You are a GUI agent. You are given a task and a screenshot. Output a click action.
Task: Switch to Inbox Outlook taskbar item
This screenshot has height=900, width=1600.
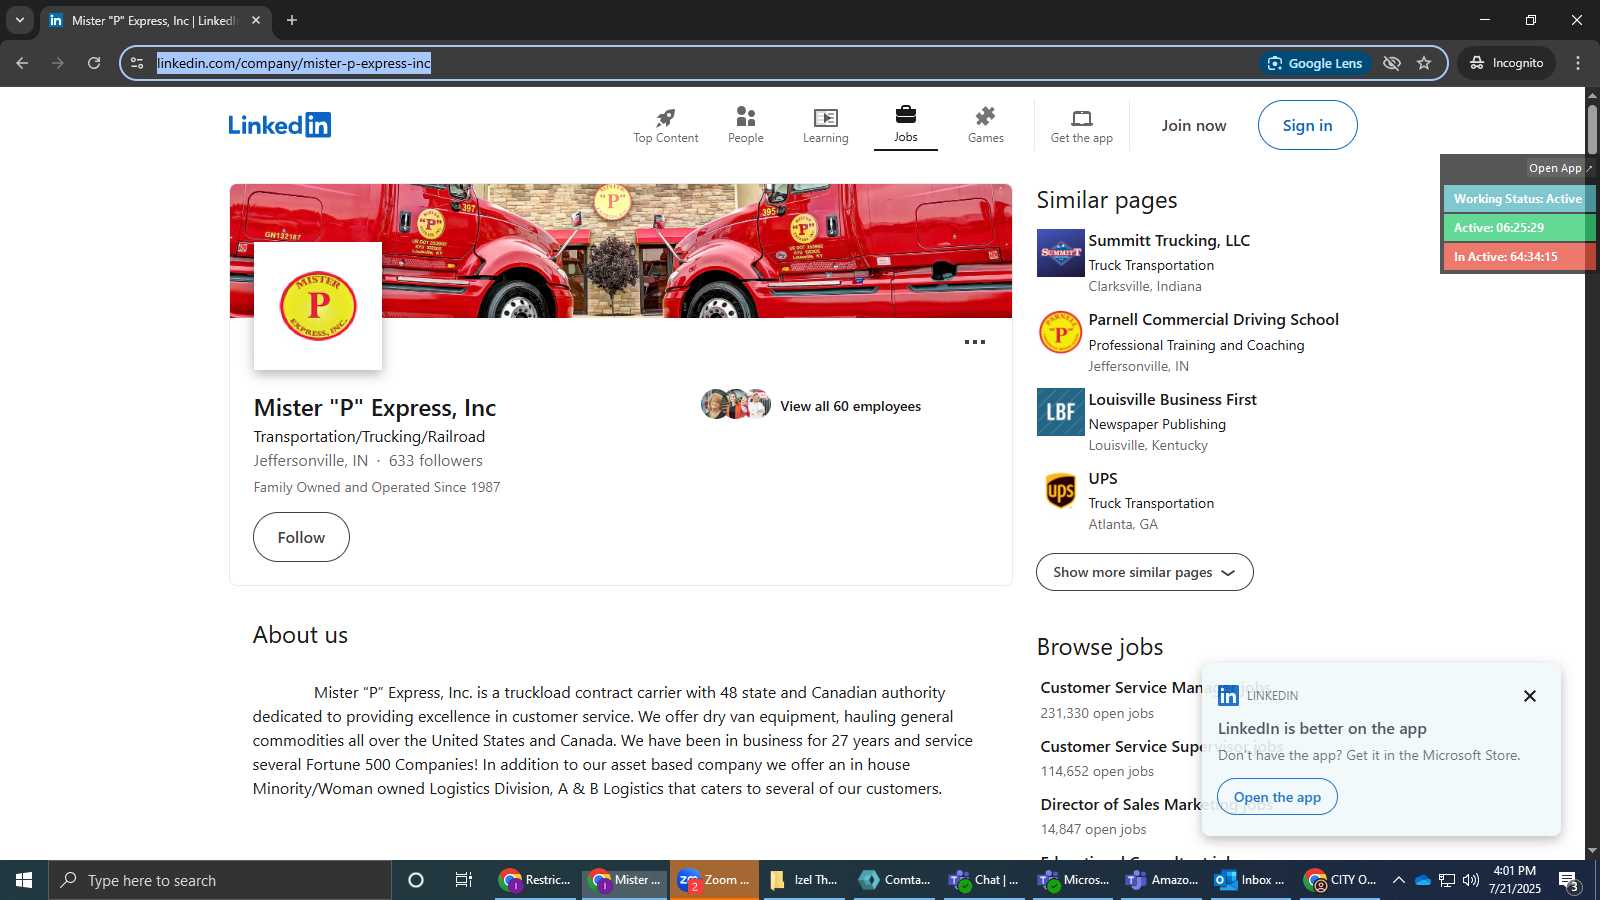point(1250,880)
